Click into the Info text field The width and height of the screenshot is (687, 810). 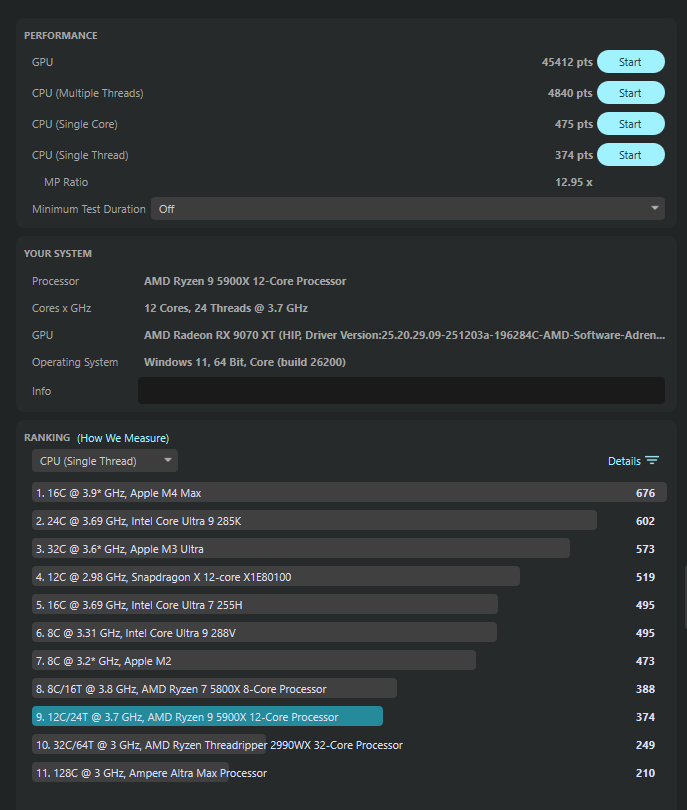[401, 391]
